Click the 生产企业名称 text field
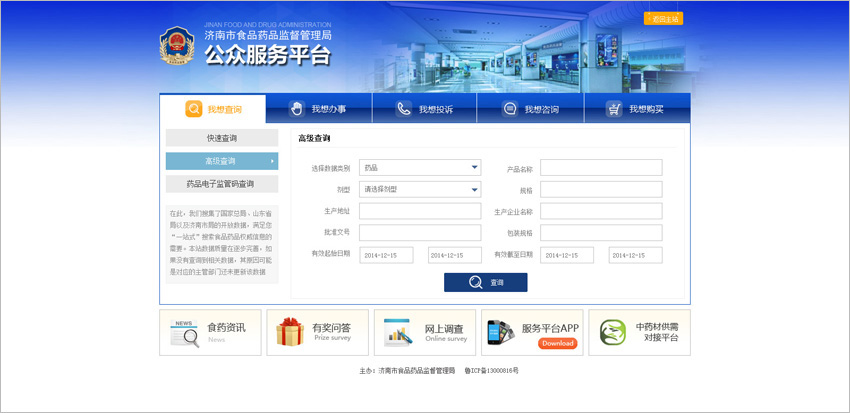Screen dimensions: 850x413 601,211
